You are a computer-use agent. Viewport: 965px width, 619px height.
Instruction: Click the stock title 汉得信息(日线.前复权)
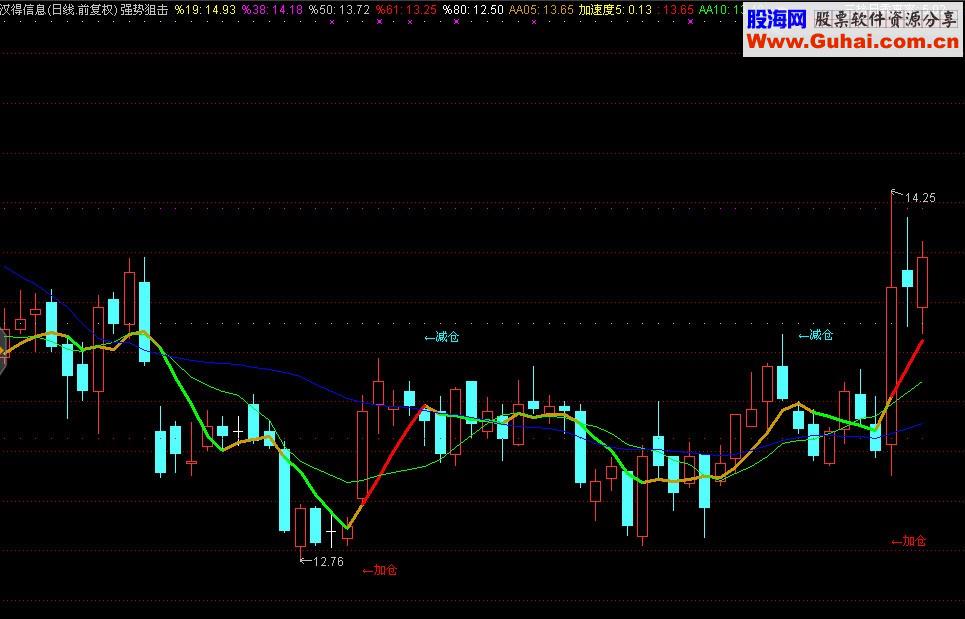tap(59, 10)
